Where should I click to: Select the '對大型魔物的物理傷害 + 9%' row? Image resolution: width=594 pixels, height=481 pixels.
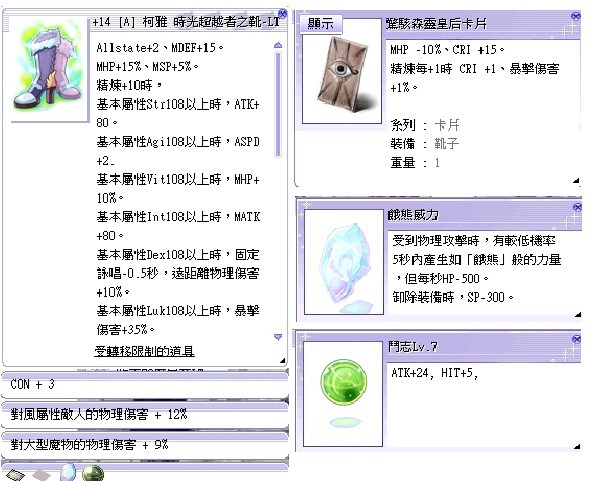pyautogui.click(x=144, y=445)
